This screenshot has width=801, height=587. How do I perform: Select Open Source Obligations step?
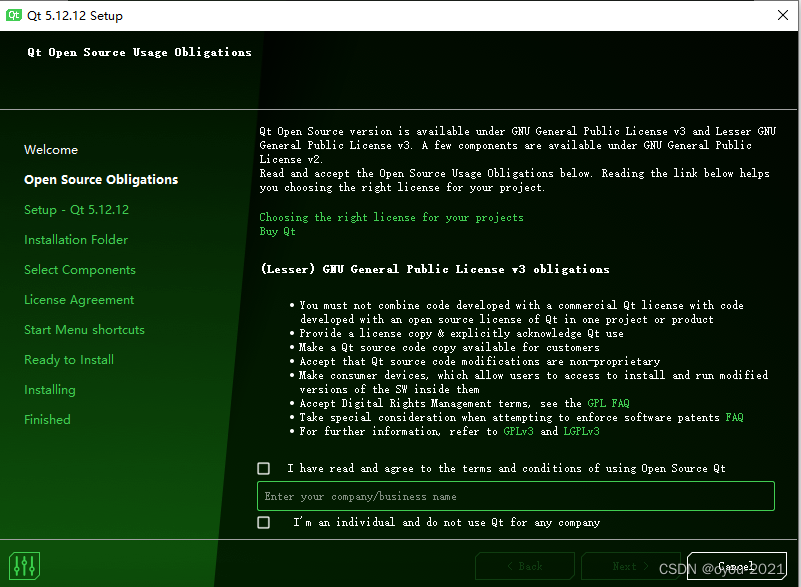pos(101,180)
